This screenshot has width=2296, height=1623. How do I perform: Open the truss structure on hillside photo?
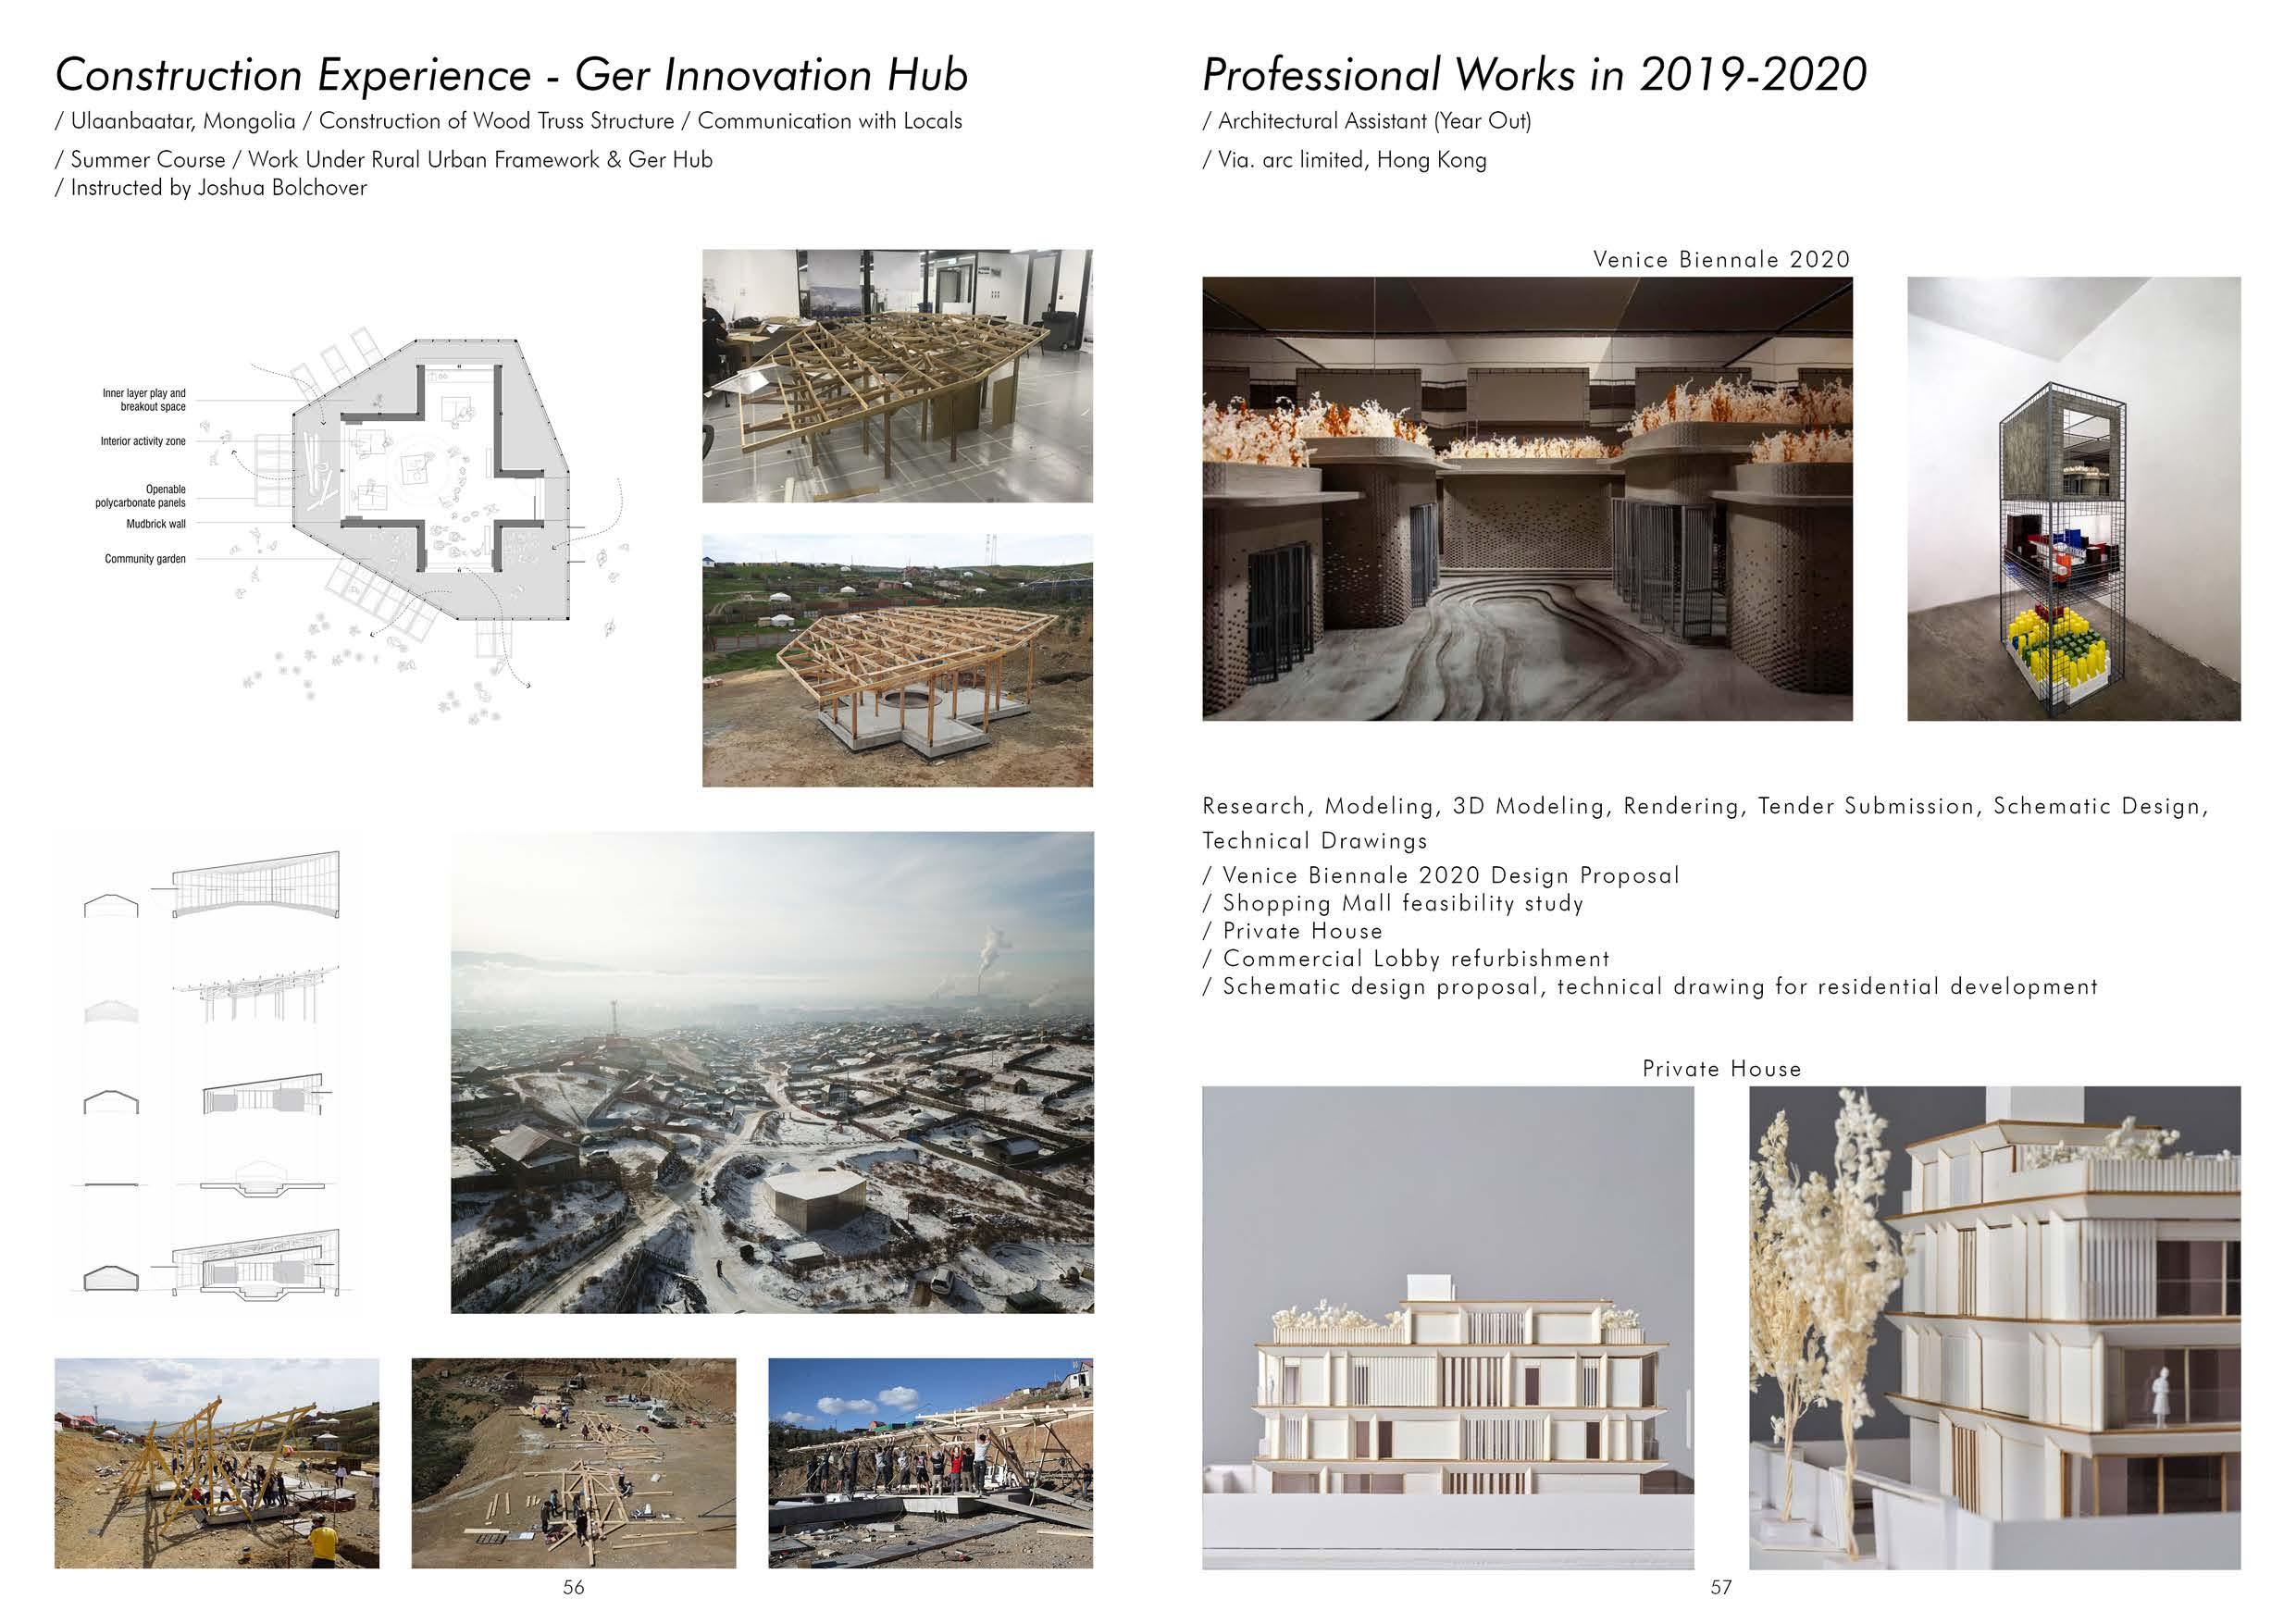click(x=897, y=660)
